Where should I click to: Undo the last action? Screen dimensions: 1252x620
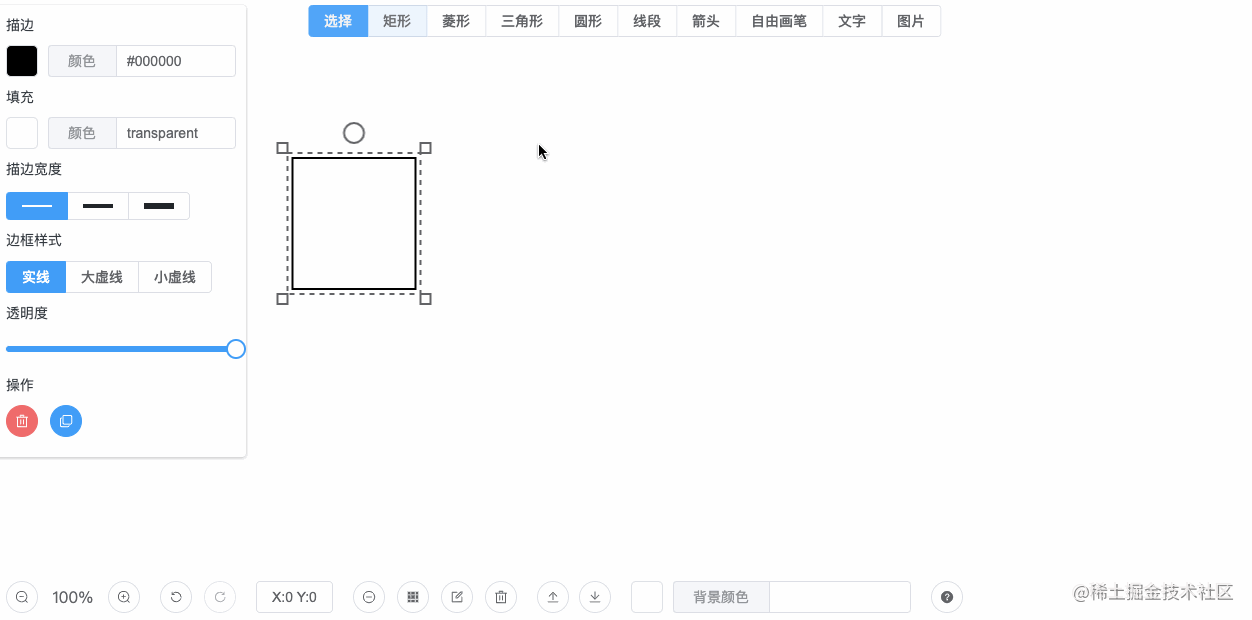point(176,597)
